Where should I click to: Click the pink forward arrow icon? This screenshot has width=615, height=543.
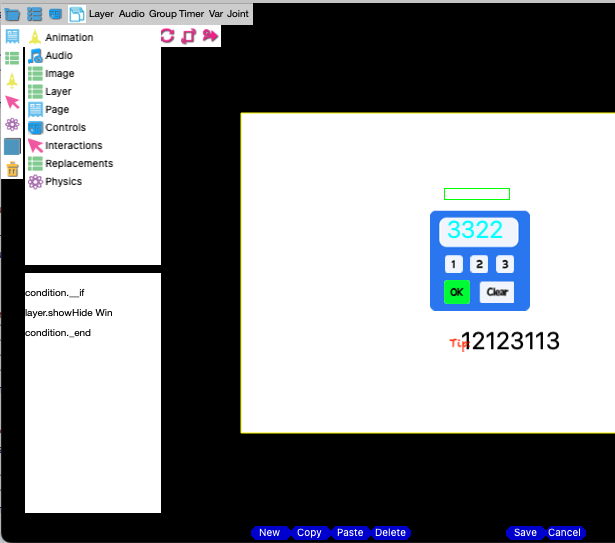[x=210, y=36]
